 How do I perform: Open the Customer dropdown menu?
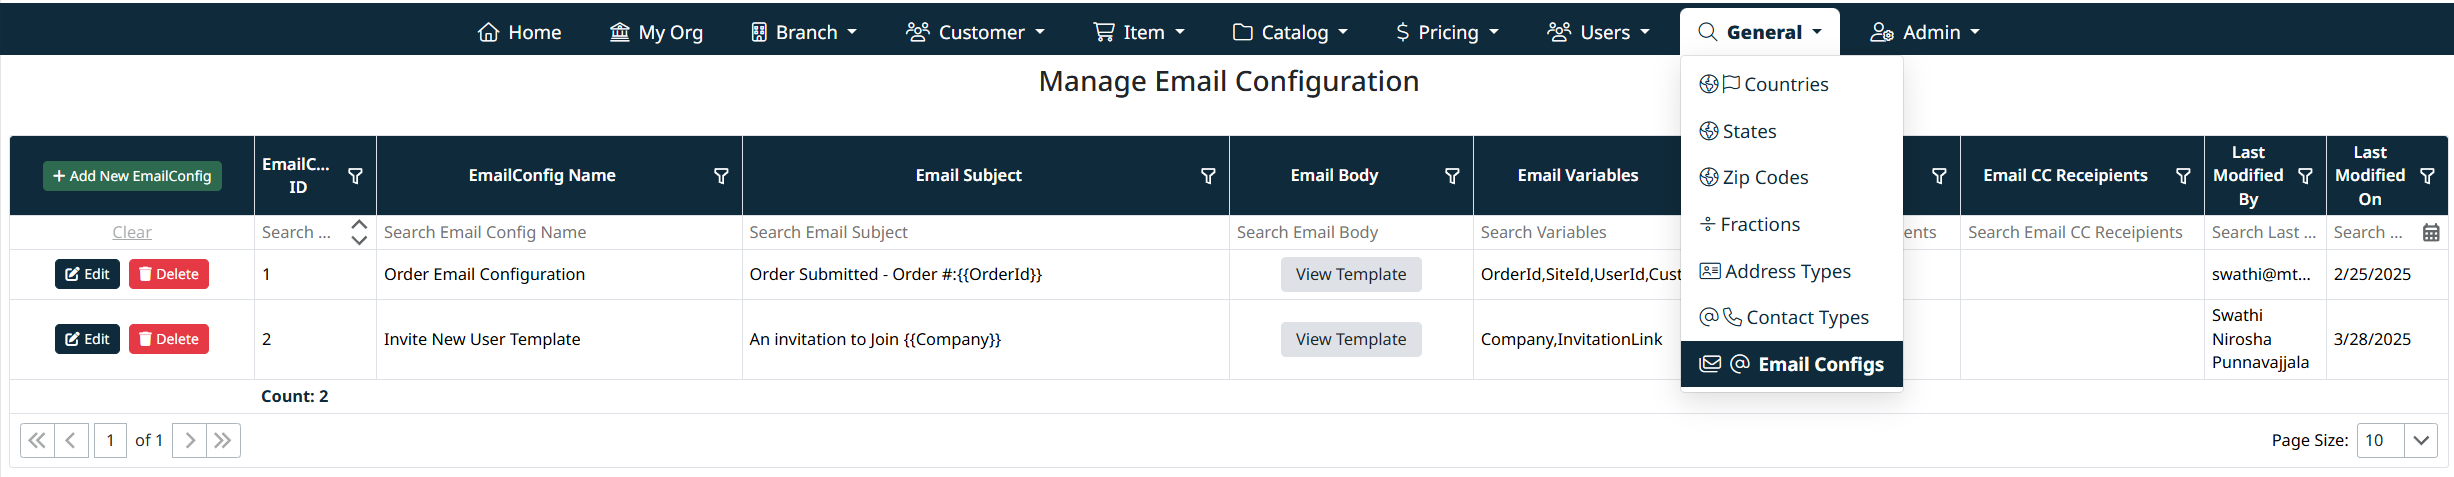975,32
